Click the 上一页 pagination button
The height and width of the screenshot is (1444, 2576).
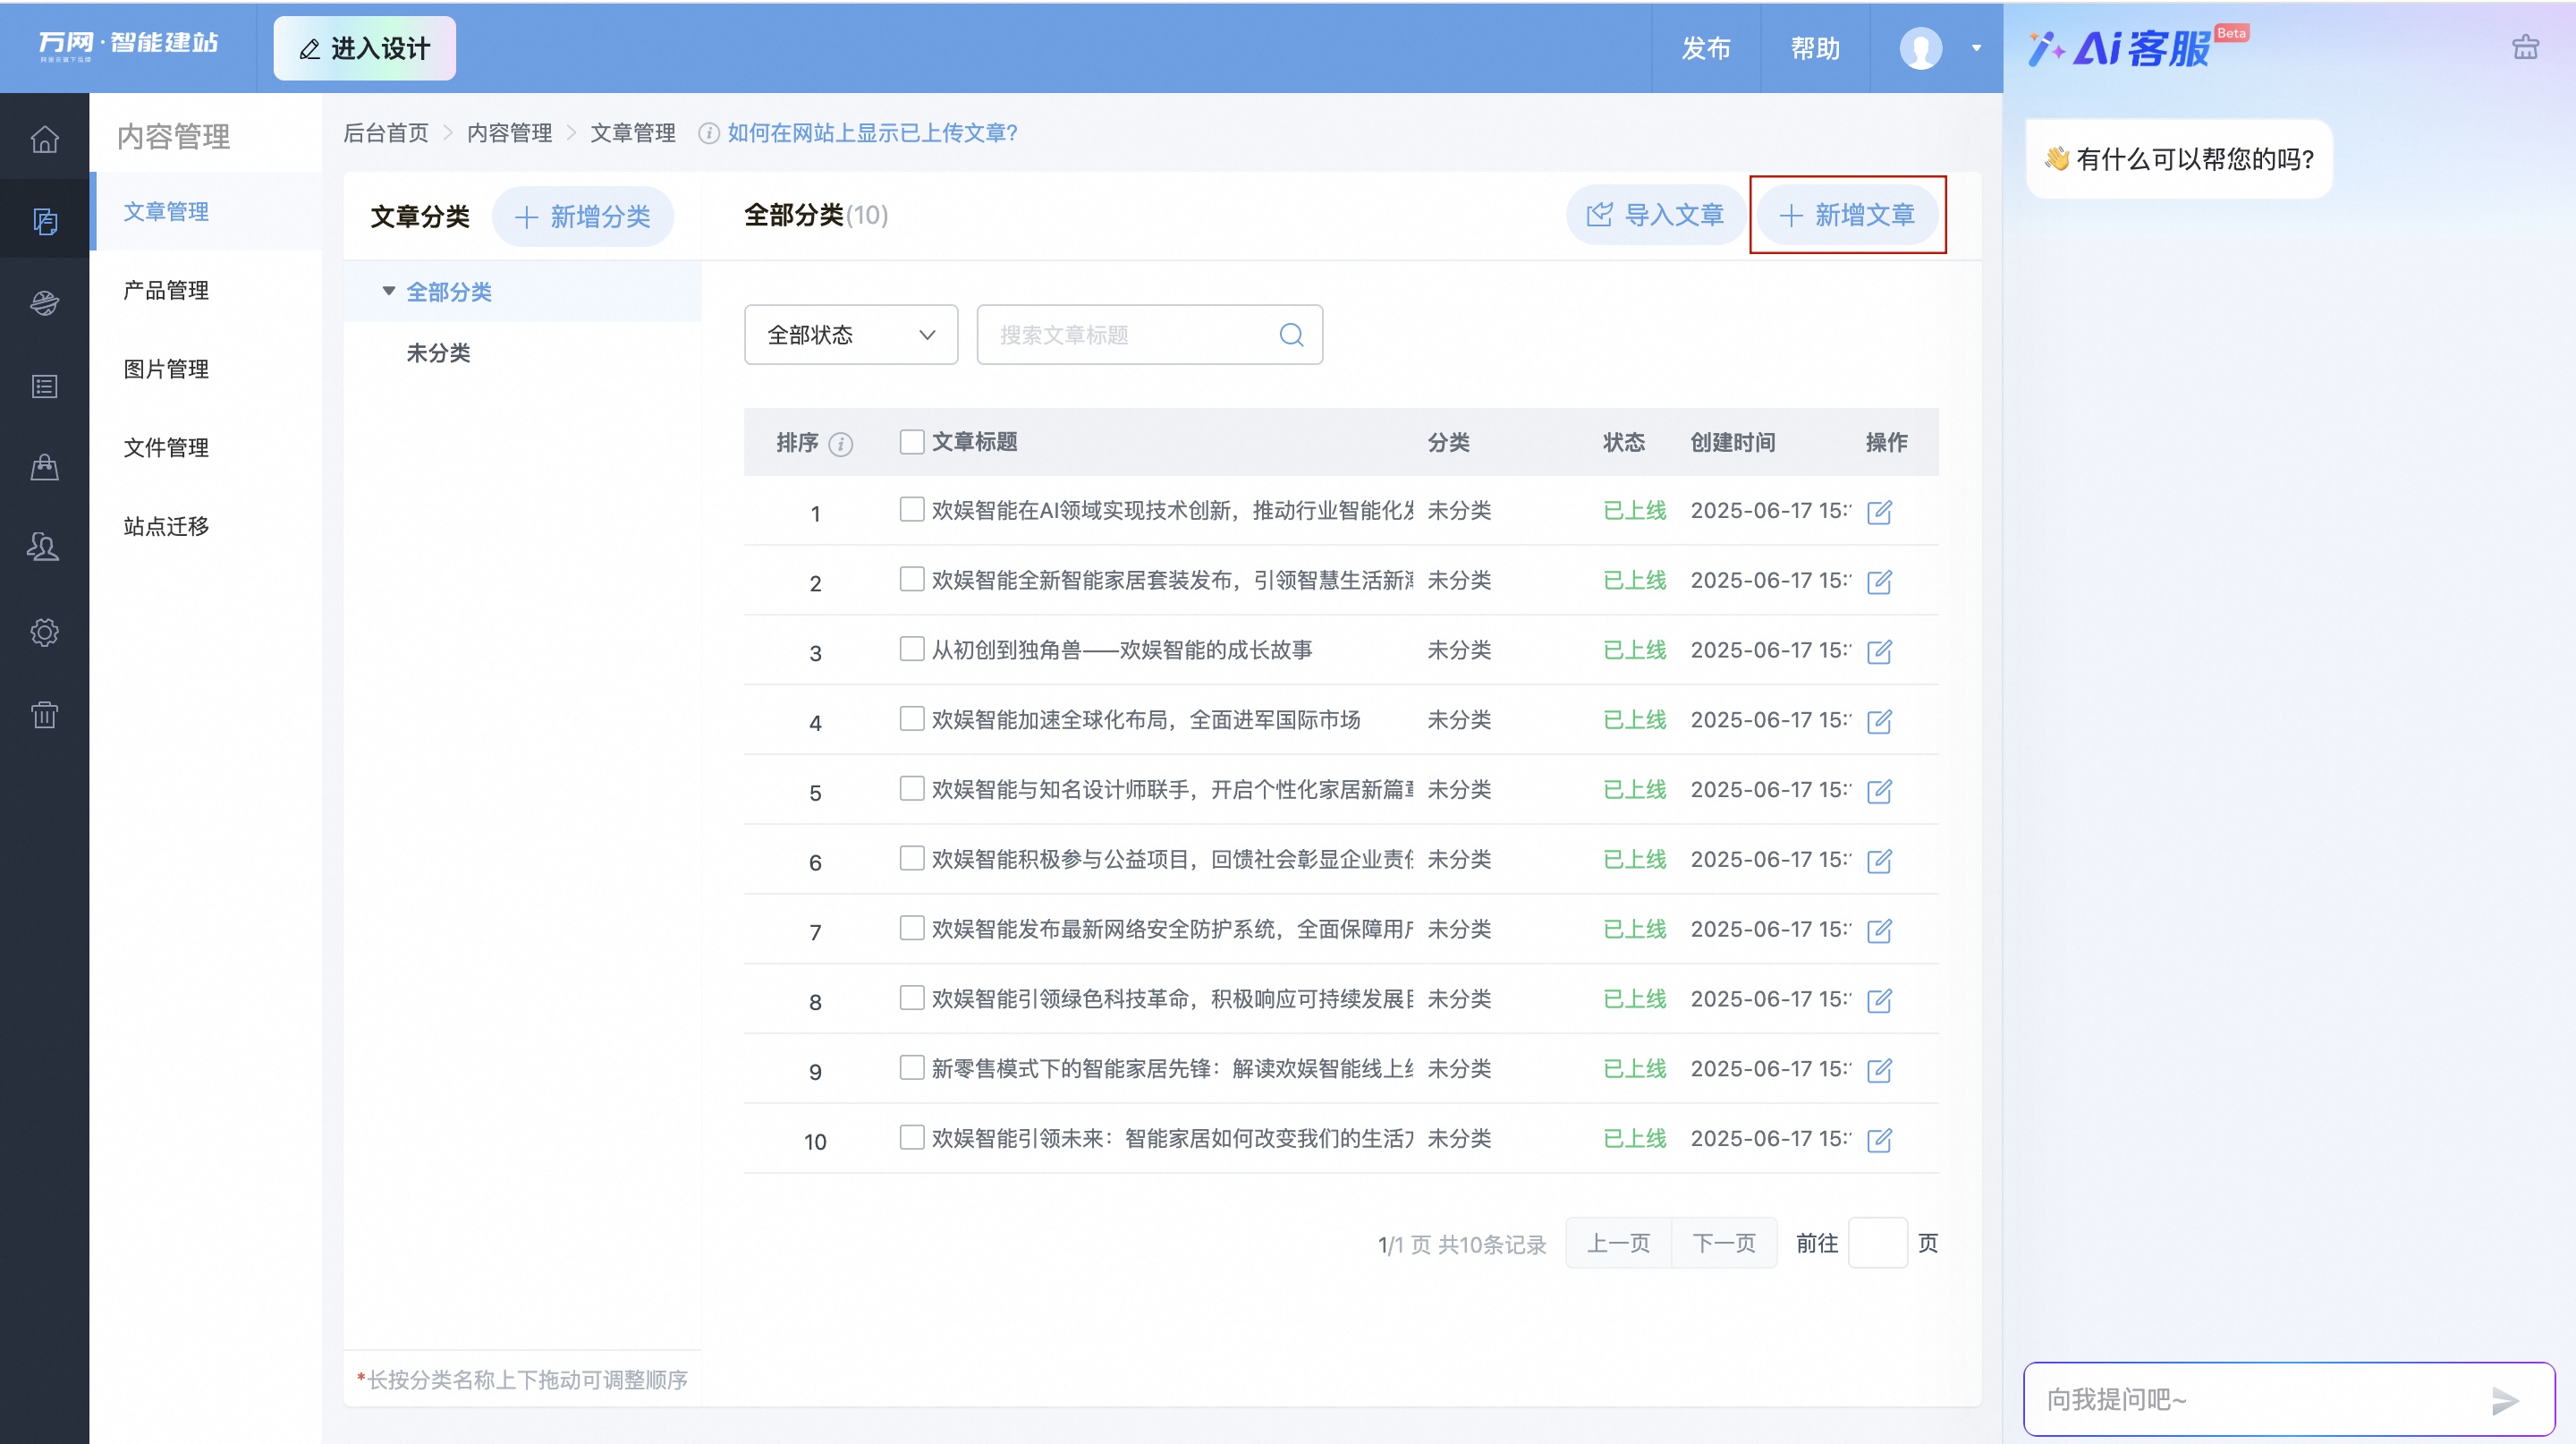(1618, 1243)
